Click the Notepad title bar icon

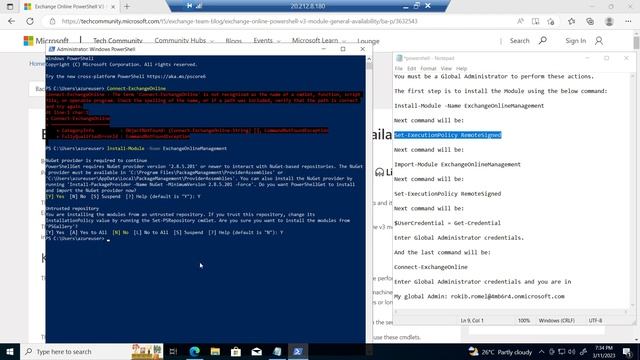click(399, 58)
